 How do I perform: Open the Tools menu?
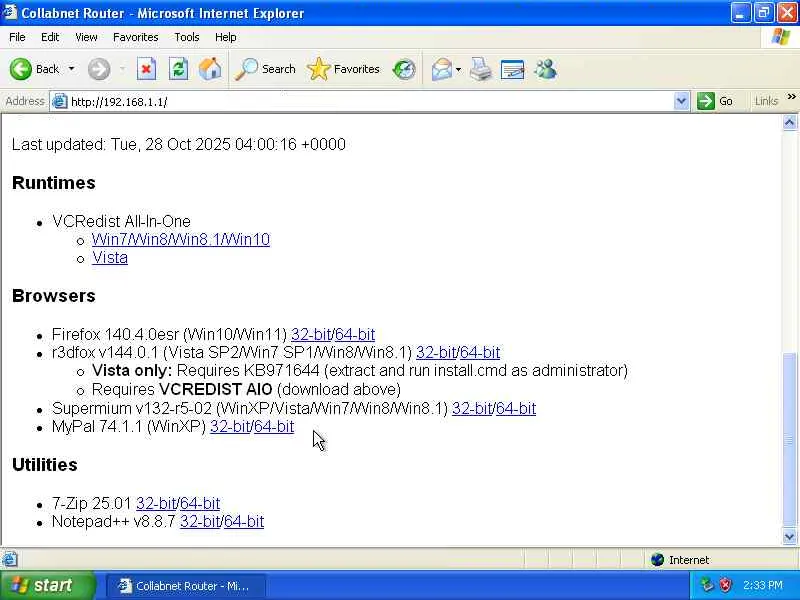pos(187,37)
